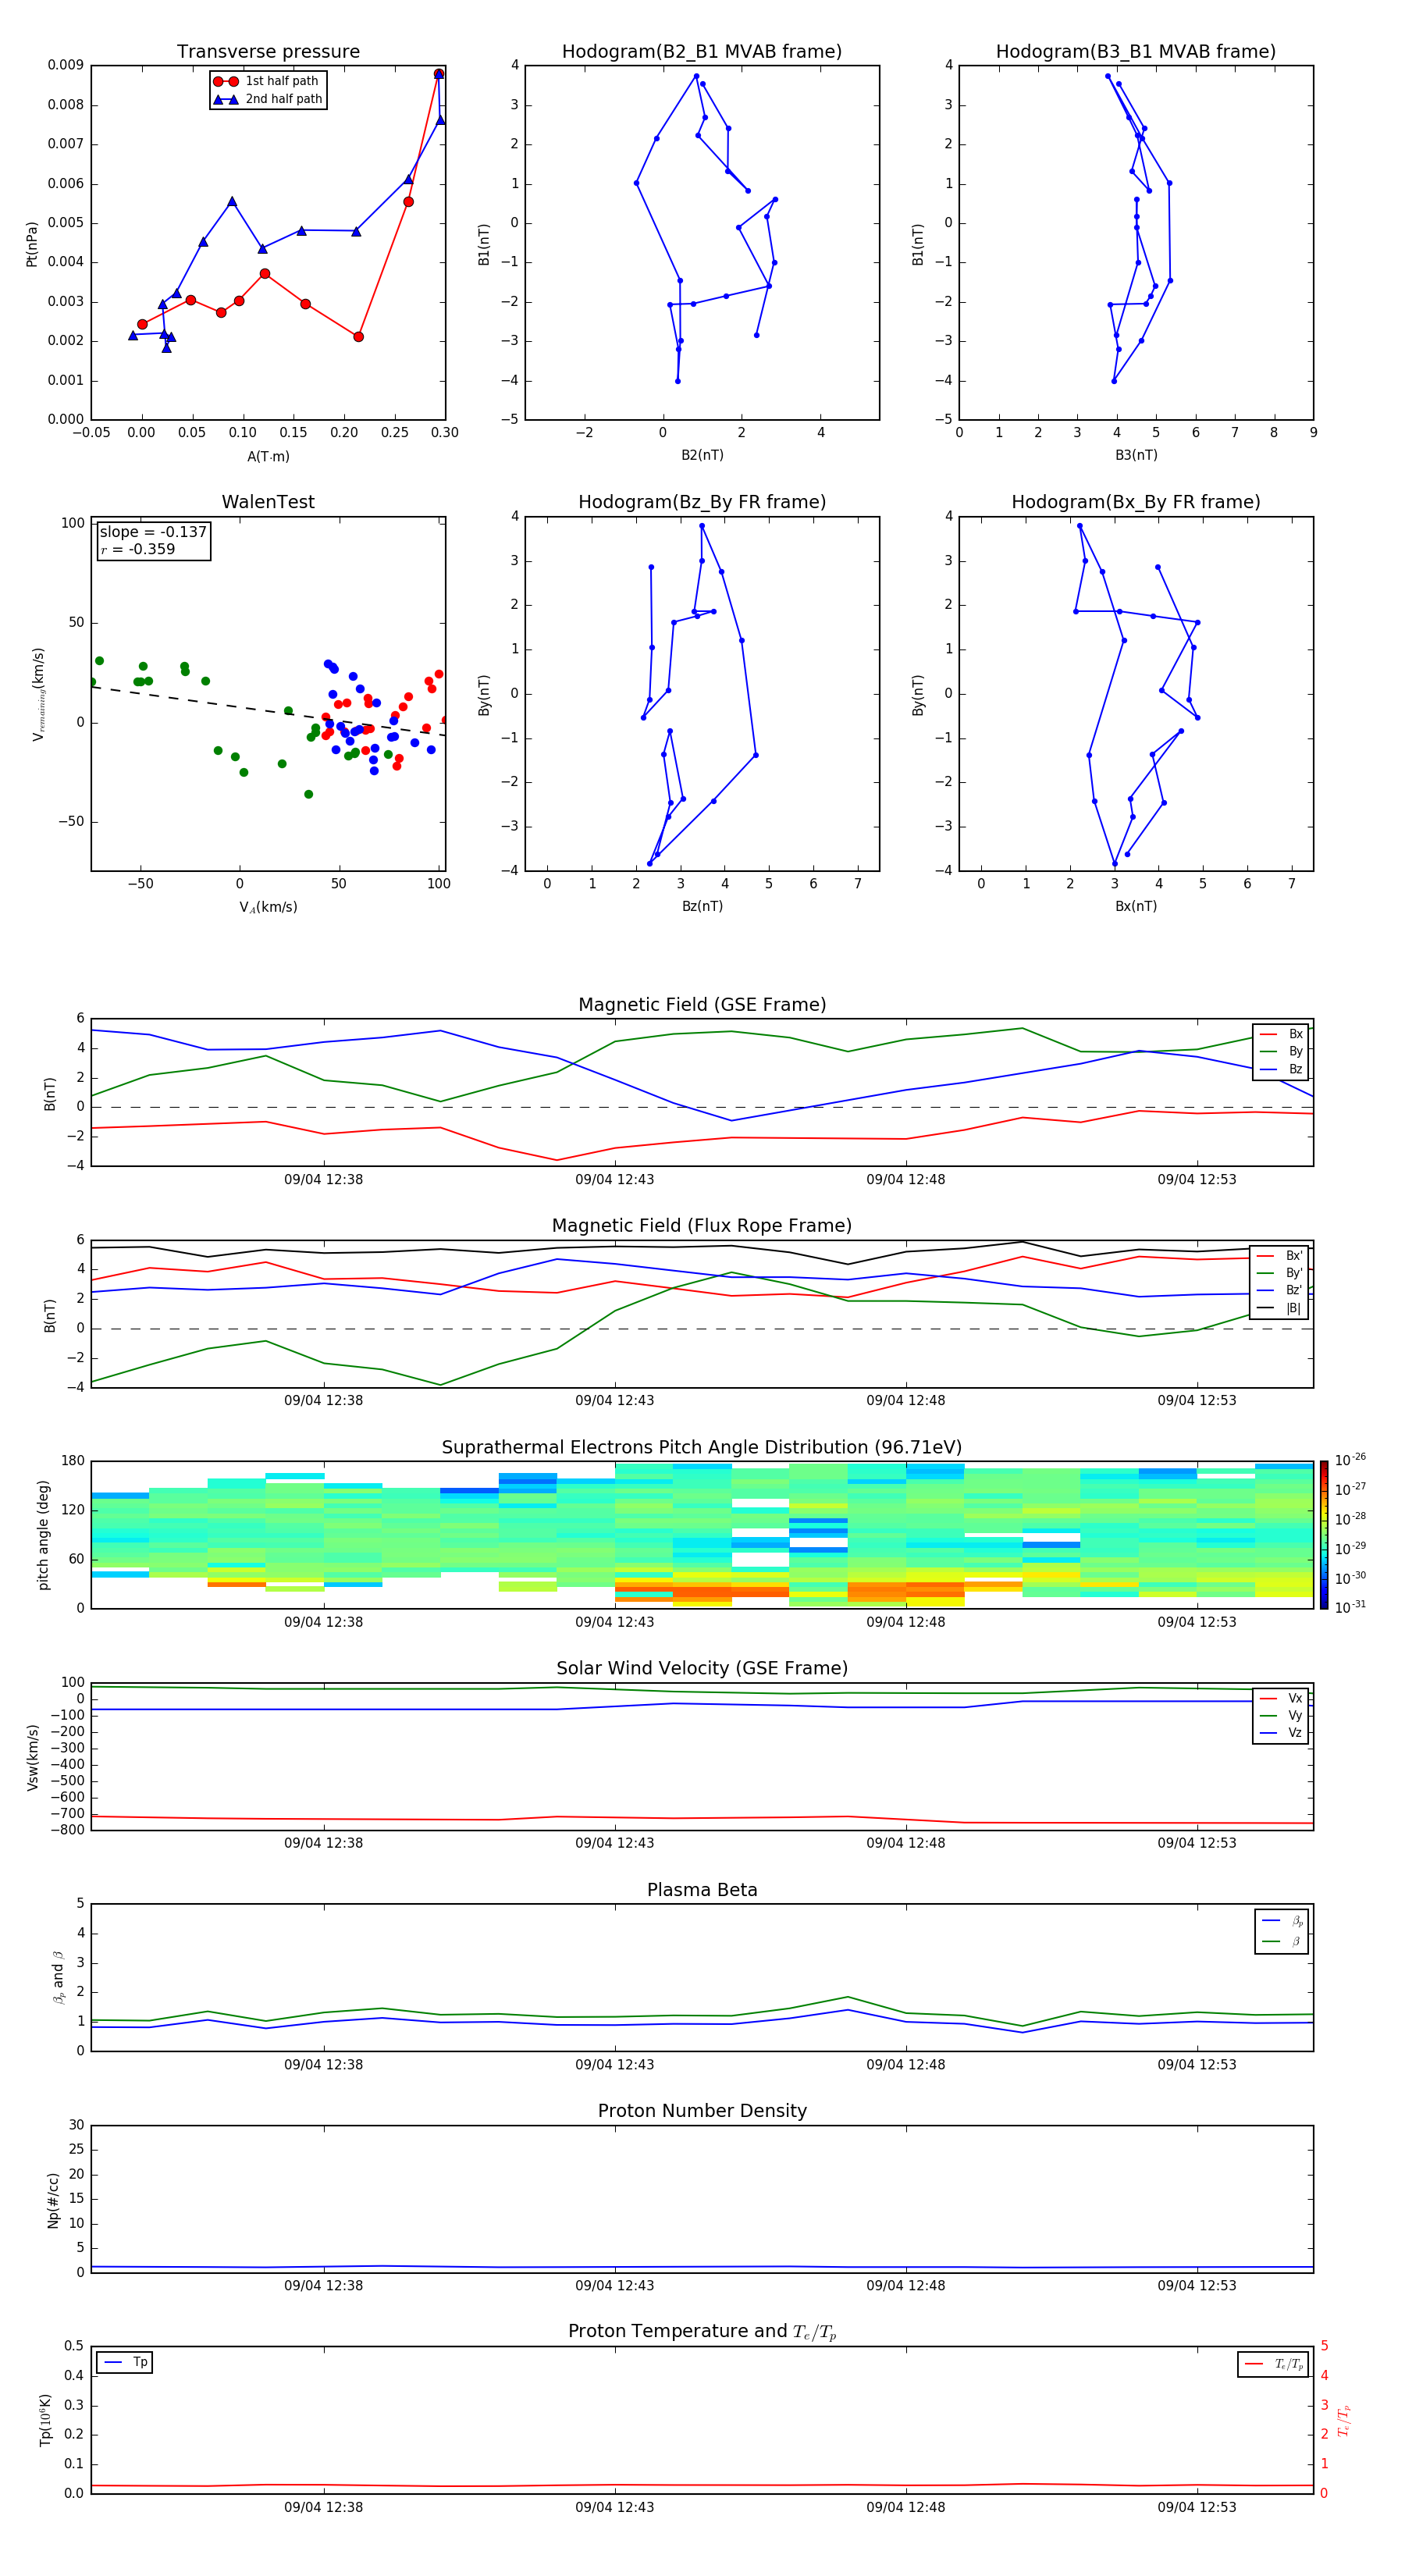Click the red Te/Tp right-side axis label
Viewport: 1405px width, 2576px height.
pyautogui.click(x=1344, y=2421)
